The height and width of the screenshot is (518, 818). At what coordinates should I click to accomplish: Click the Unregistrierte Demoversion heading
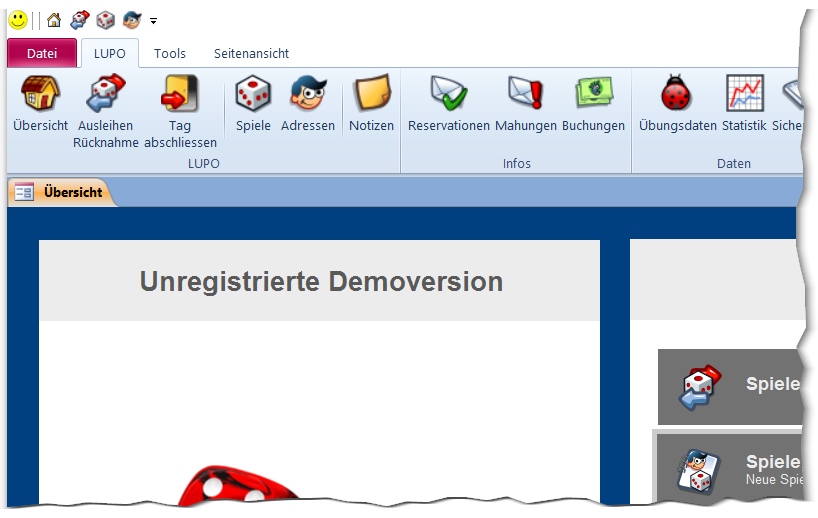[x=321, y=282]
